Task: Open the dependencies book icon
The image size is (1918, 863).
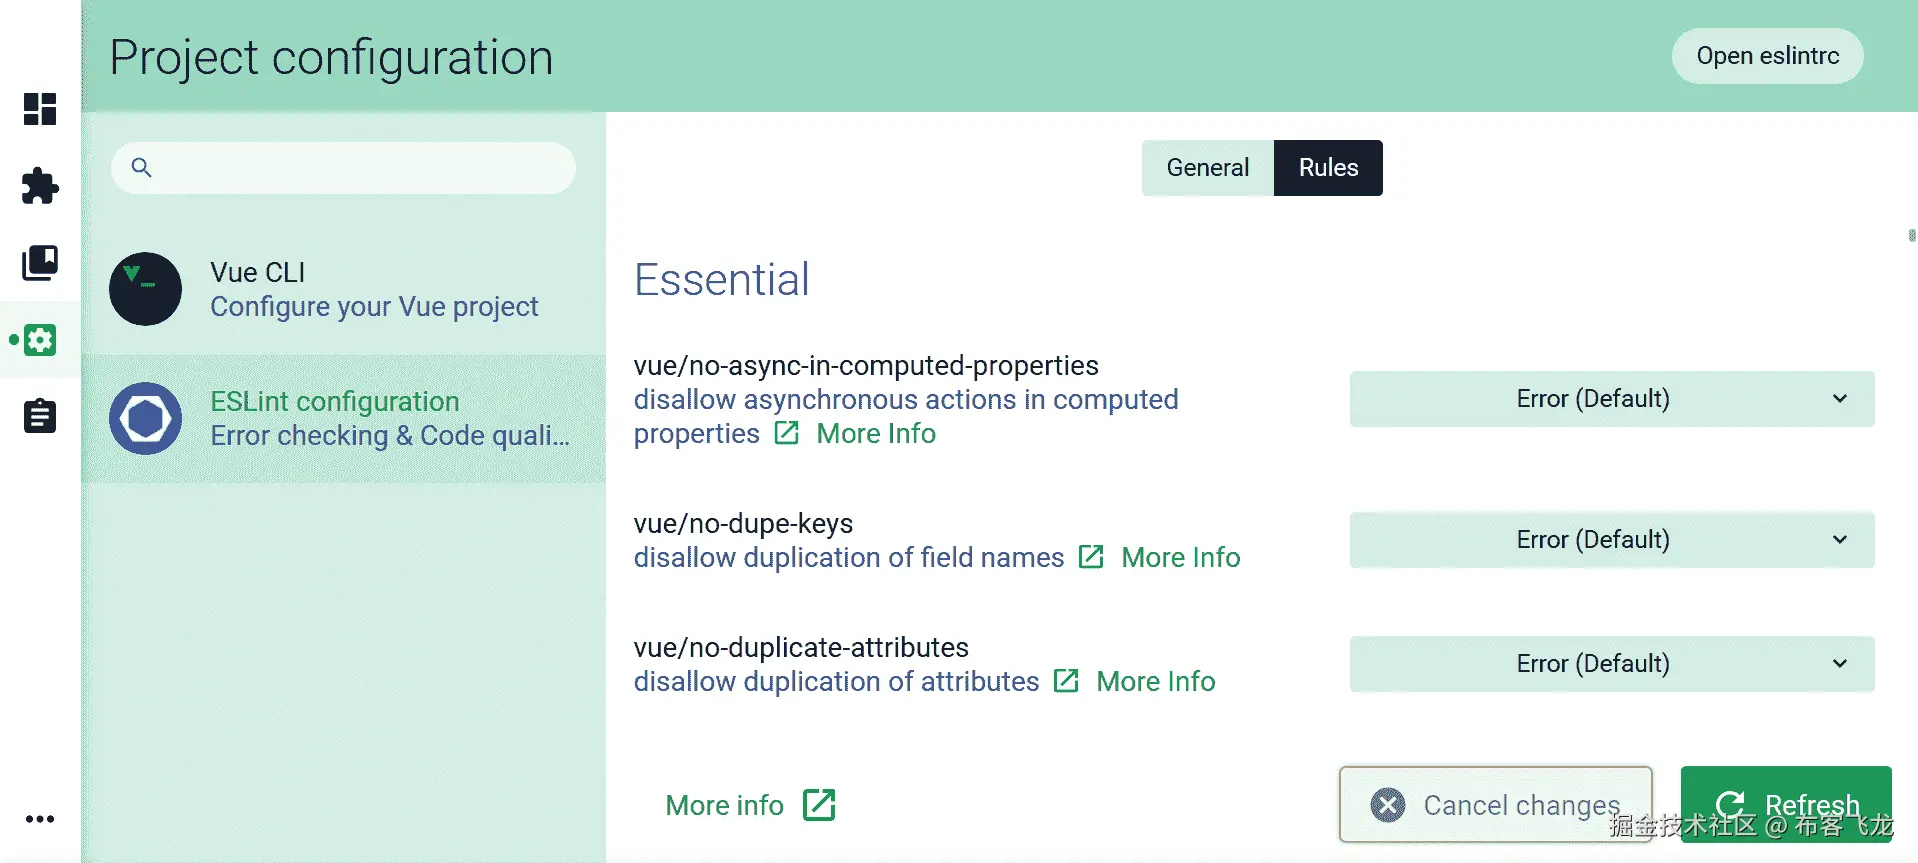Action: [x=40, y=263]
